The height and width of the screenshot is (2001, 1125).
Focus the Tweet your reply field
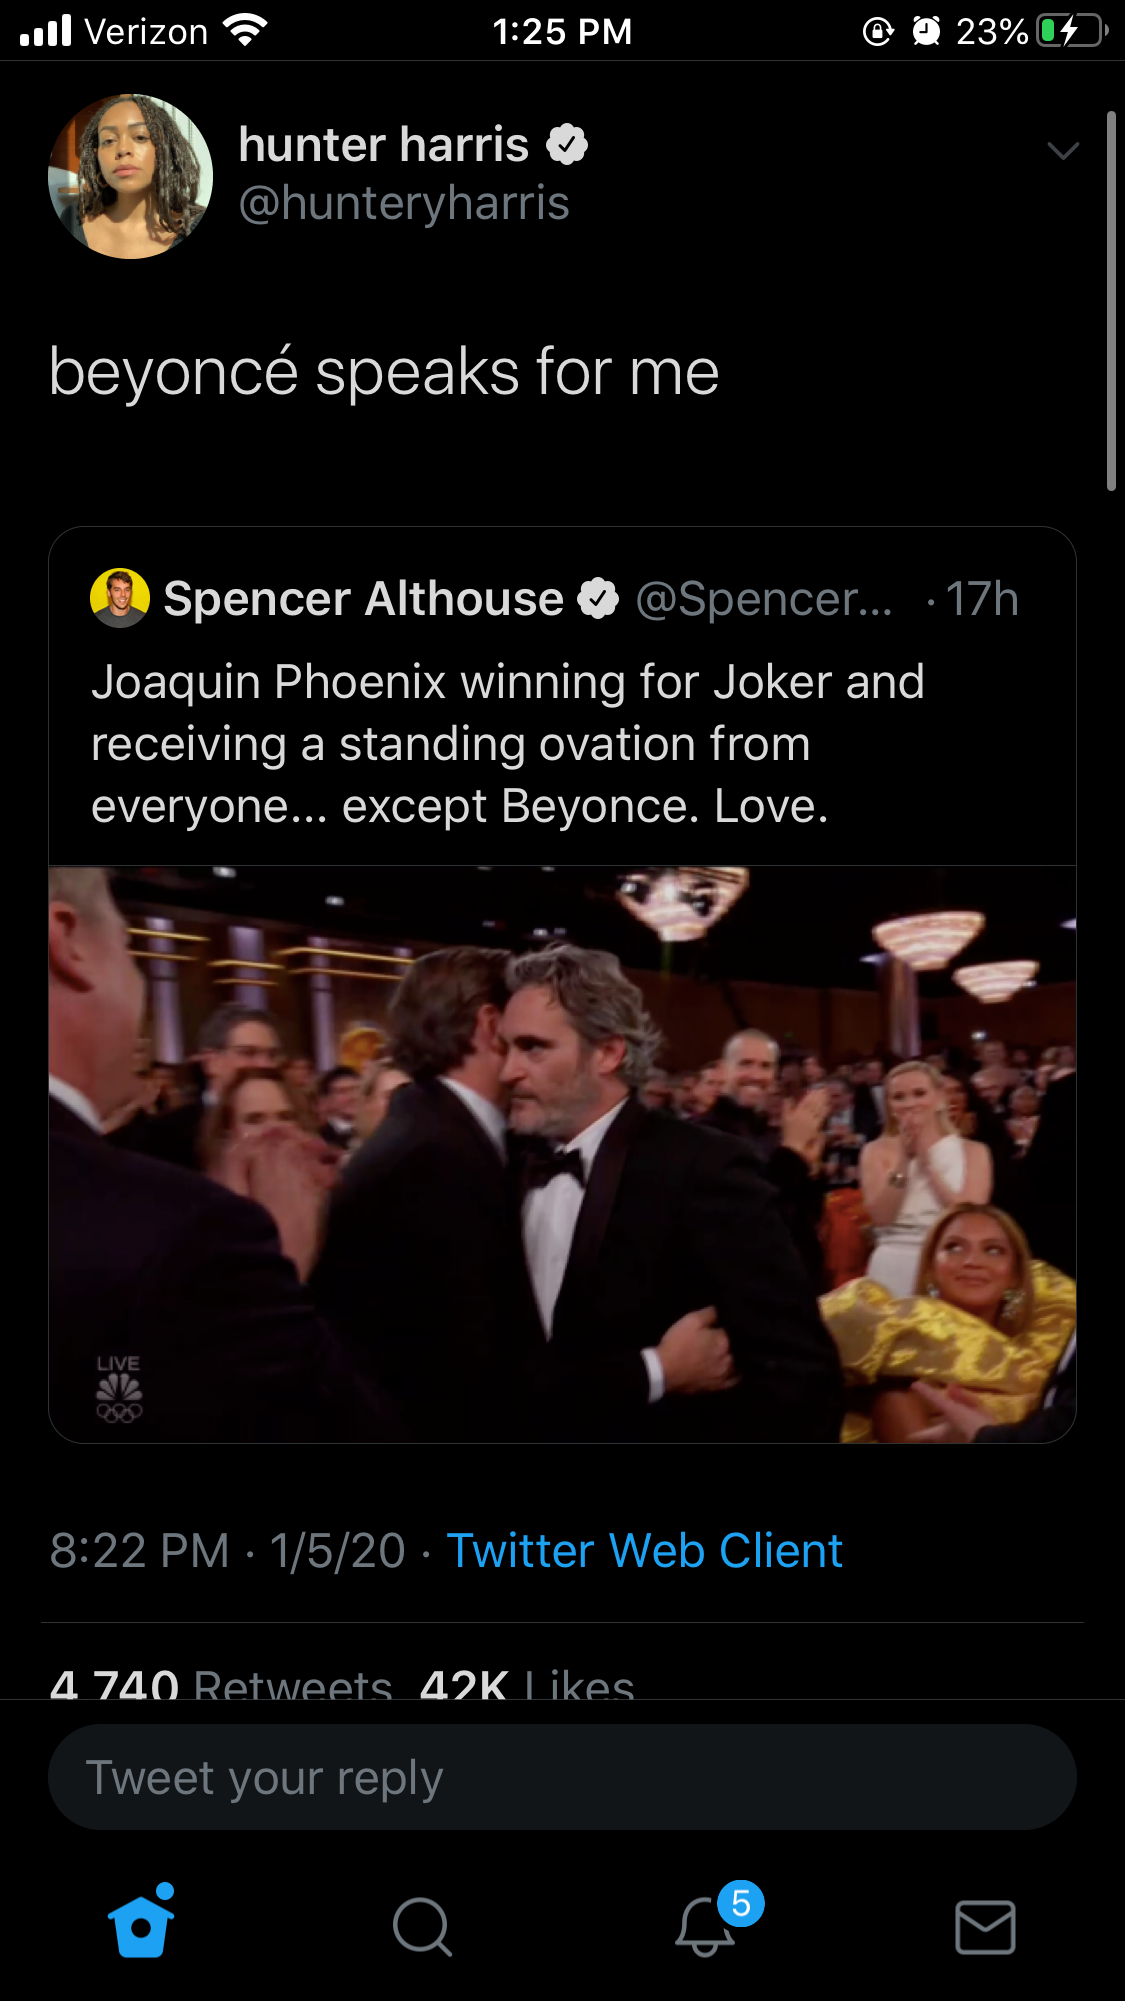(x=562, y=1777)
